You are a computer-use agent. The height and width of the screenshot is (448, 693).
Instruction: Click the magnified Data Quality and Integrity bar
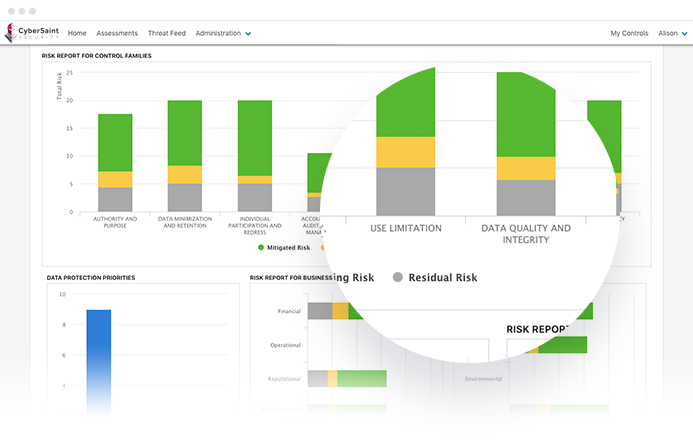click(526, 144)
